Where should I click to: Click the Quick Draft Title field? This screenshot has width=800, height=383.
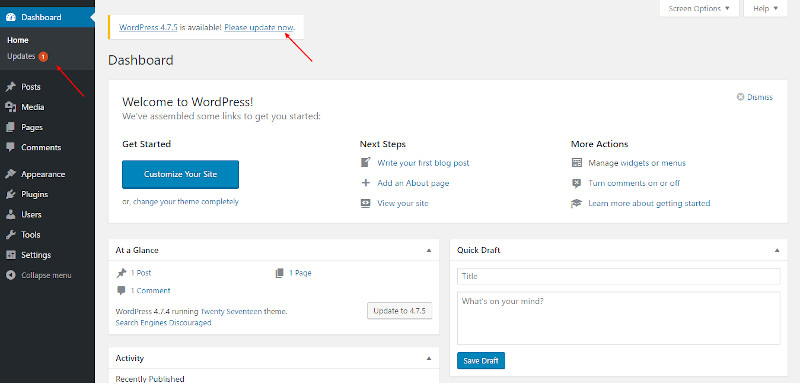click(x=619, y=276)
